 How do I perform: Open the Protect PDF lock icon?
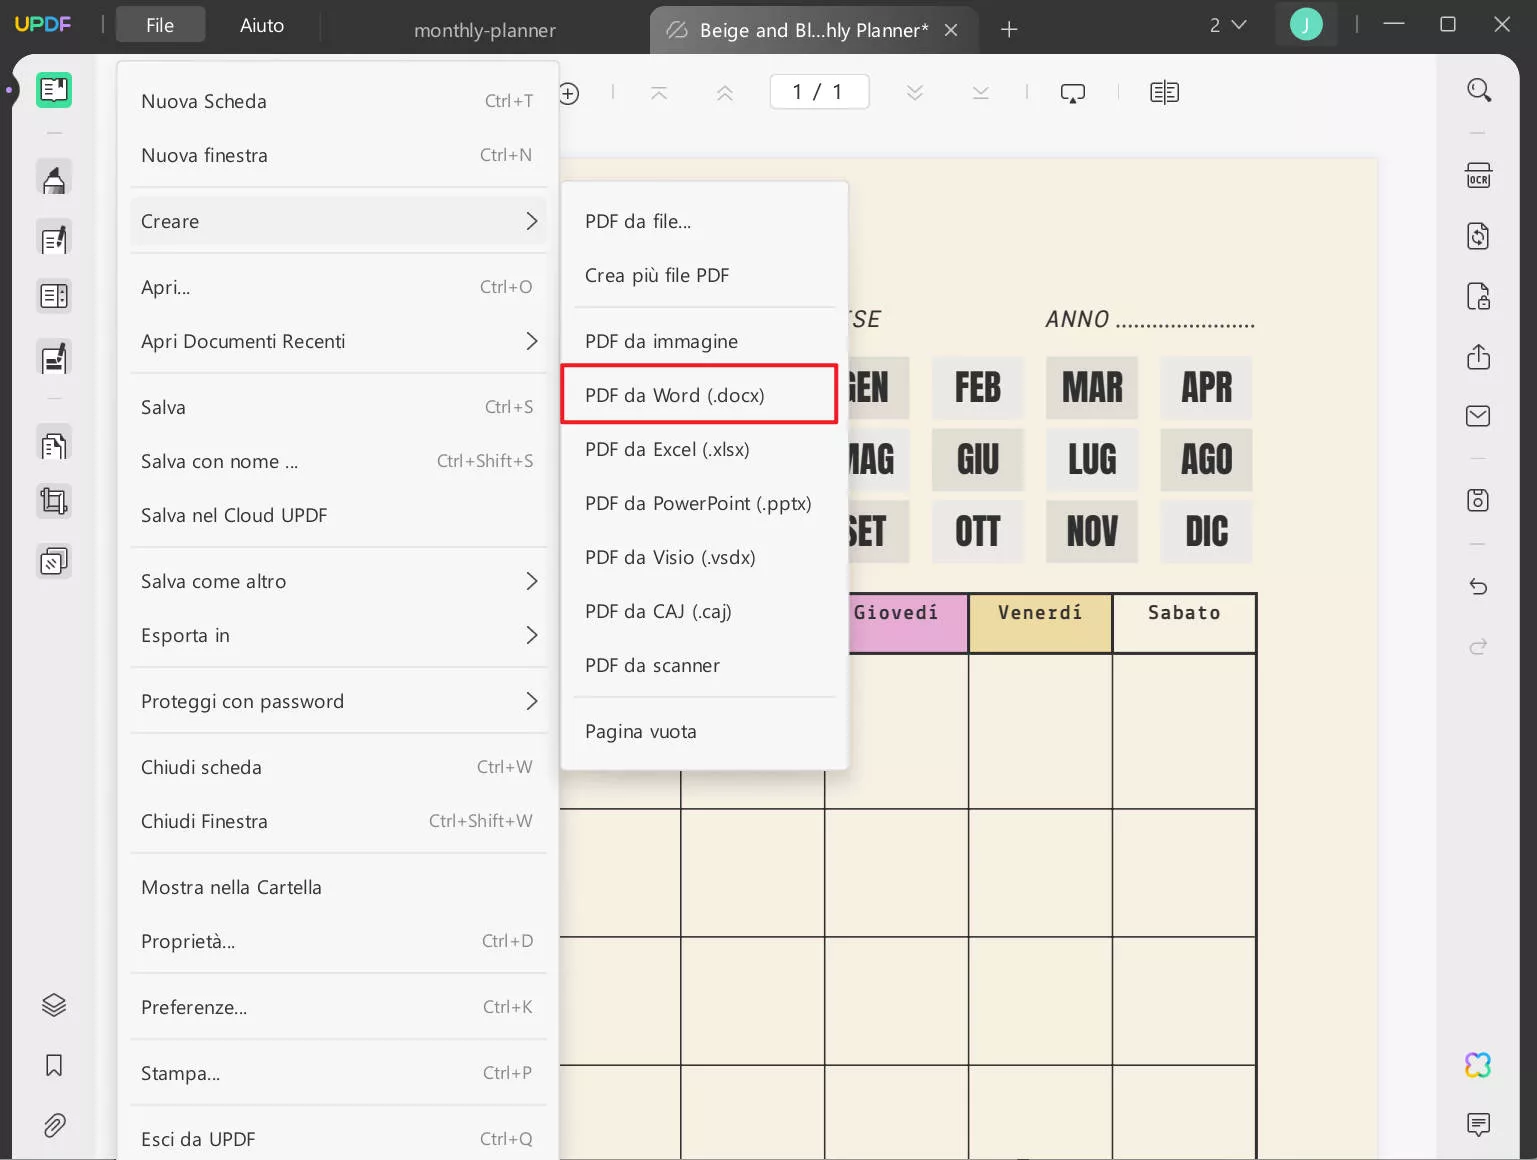(x=1478, y=296)
